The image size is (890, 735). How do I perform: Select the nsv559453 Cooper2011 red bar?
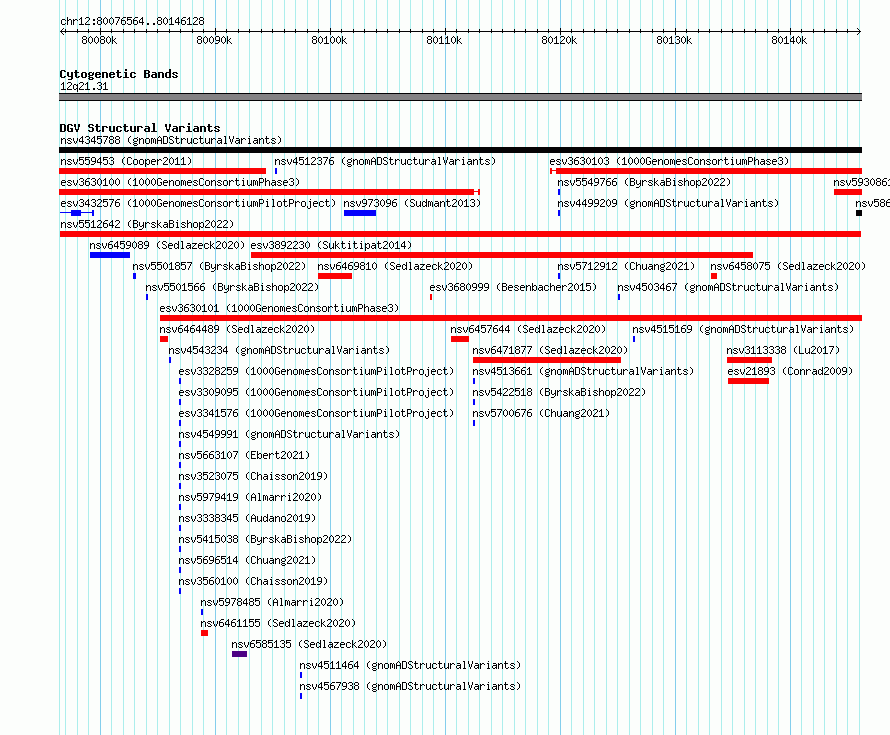click(x=162, y=171)
